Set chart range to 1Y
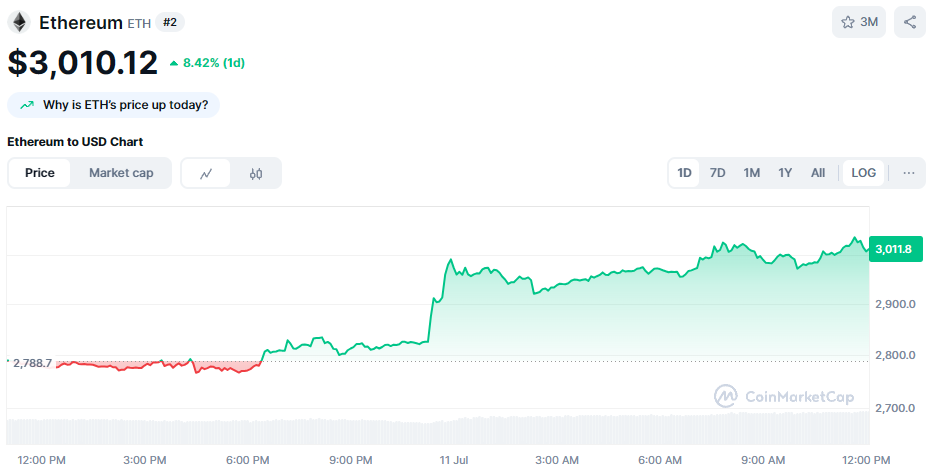 [x=785, y=173]
